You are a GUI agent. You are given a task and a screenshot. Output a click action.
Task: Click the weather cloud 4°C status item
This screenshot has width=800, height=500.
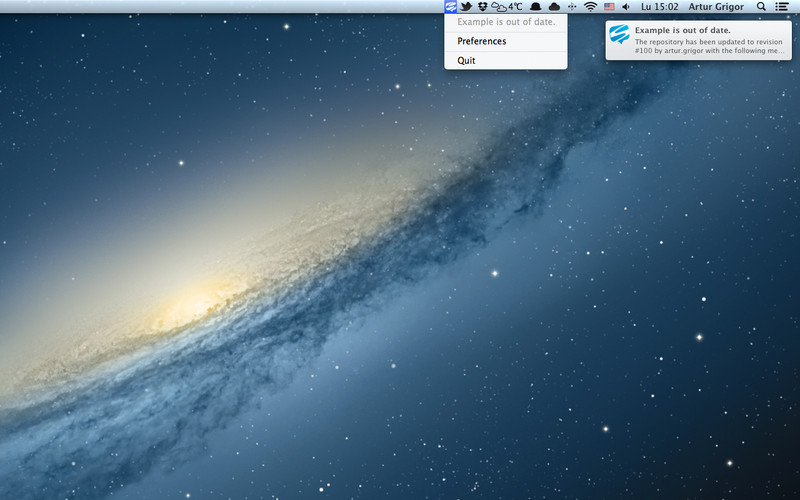click(x=507, y=7)
